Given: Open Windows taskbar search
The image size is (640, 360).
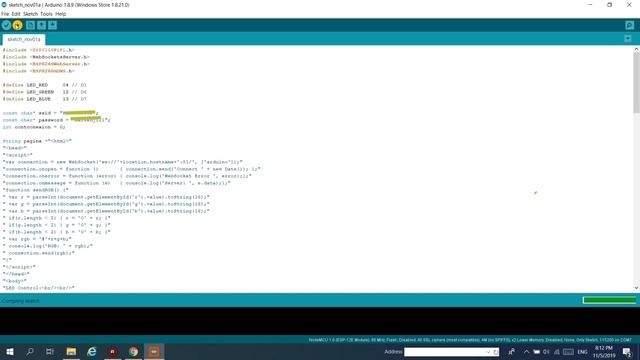Looking at the screenshot, I should (30, 351).
